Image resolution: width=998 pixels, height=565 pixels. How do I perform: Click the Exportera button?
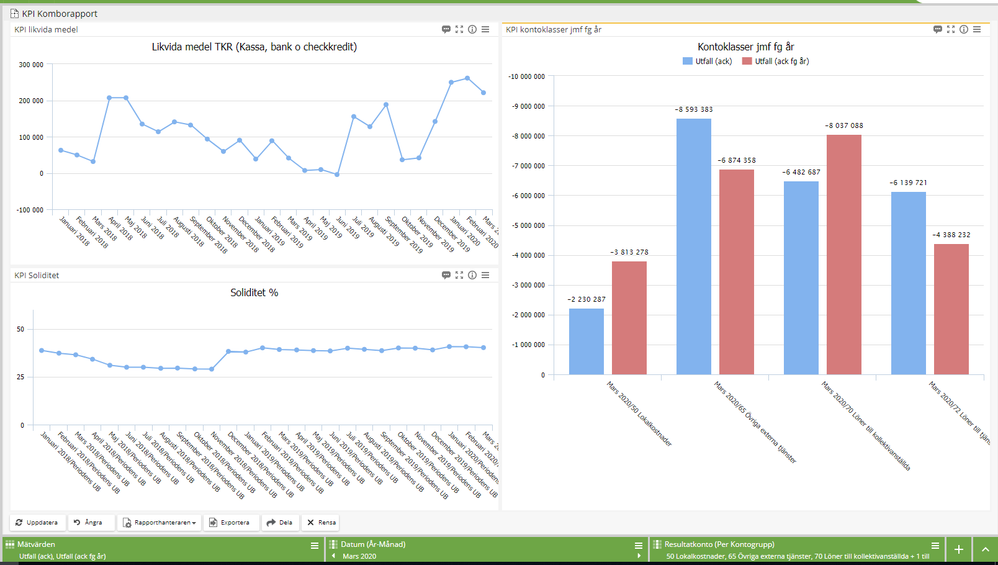click(229, 522)
